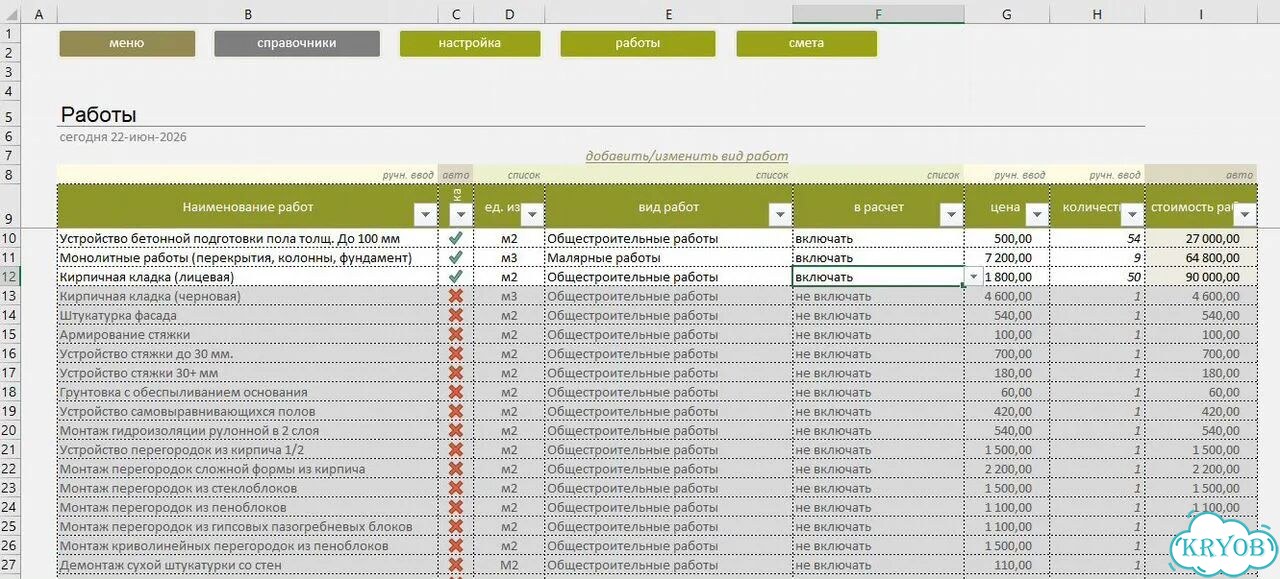Click green checkmark for 'Монолитные работы' row
This screenshot has height=579, width=1280.
[x=456, y=258]
